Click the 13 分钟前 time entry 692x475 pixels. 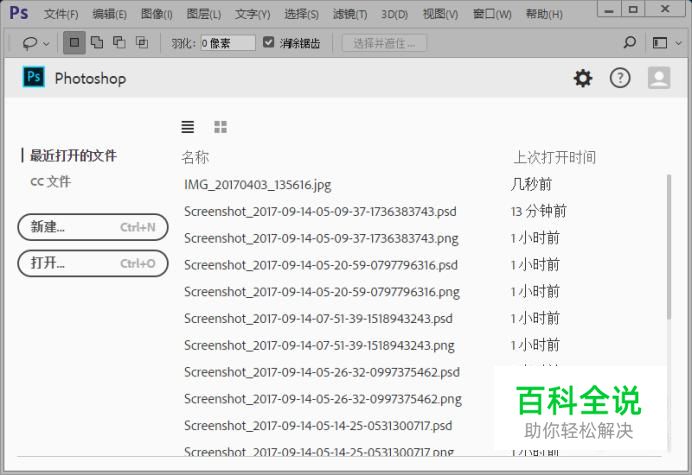point(538,211)
